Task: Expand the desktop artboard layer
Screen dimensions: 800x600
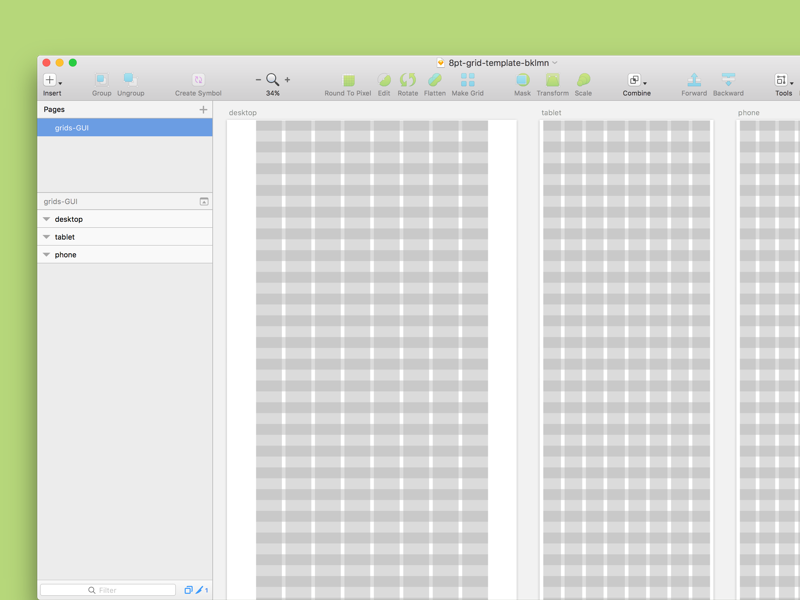Action: coord(46,219)
